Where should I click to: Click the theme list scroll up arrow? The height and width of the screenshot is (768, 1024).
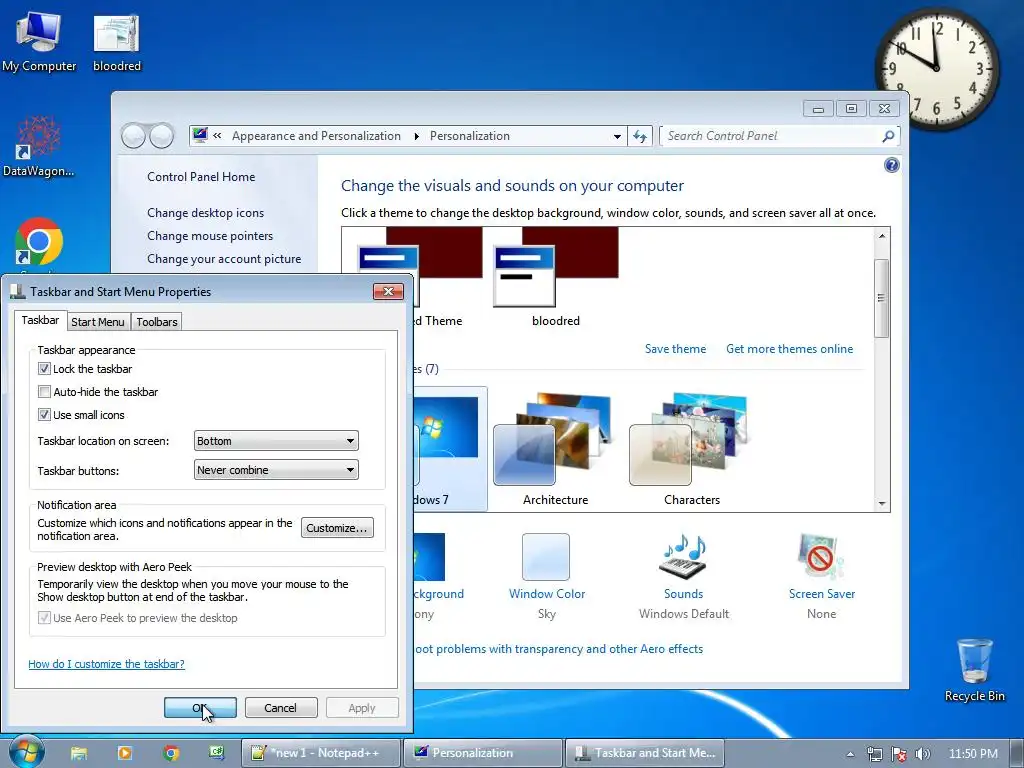tap(882, 236)
